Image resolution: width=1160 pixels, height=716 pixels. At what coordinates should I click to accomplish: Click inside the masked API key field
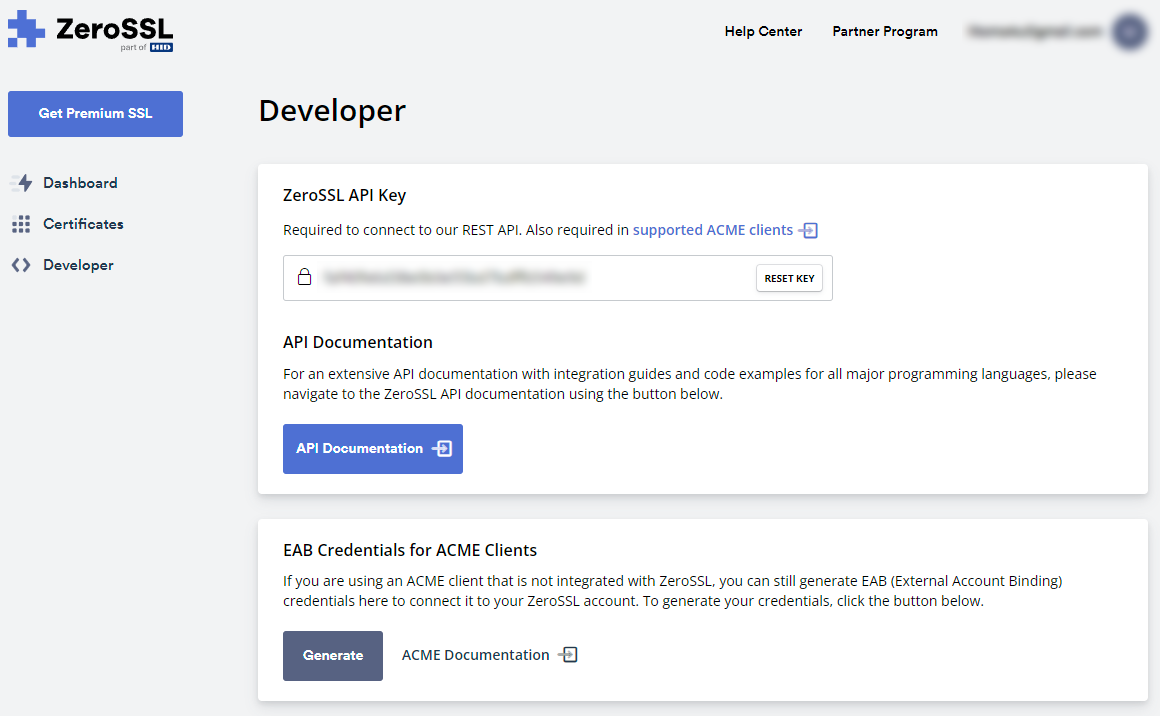pyautogui.click(x=500, y=277)
